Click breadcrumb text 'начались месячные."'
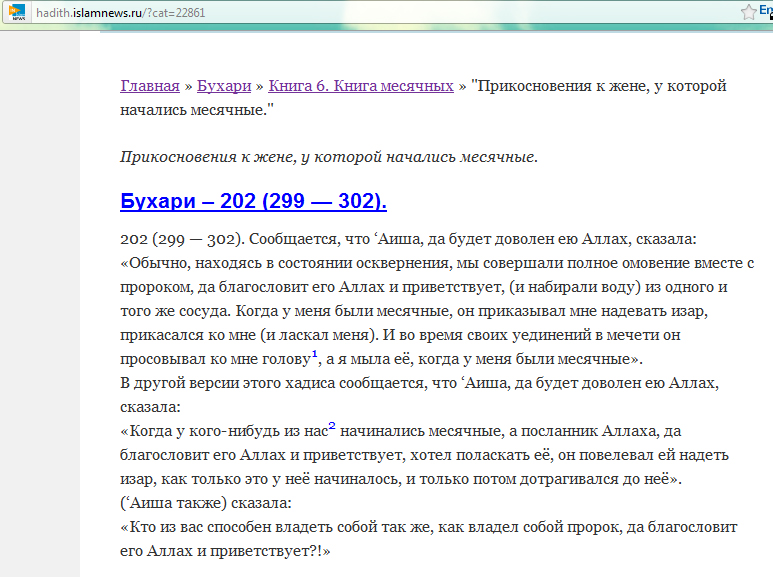 [197, 110]
